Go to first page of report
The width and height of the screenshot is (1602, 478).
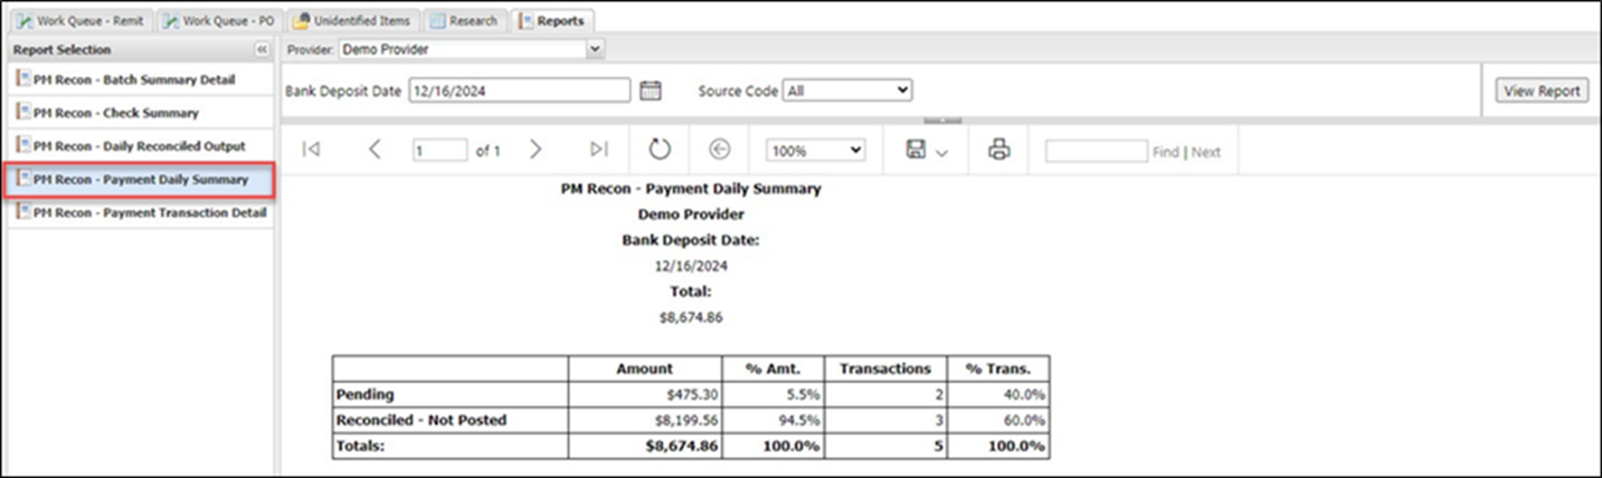tap(311, 150)
